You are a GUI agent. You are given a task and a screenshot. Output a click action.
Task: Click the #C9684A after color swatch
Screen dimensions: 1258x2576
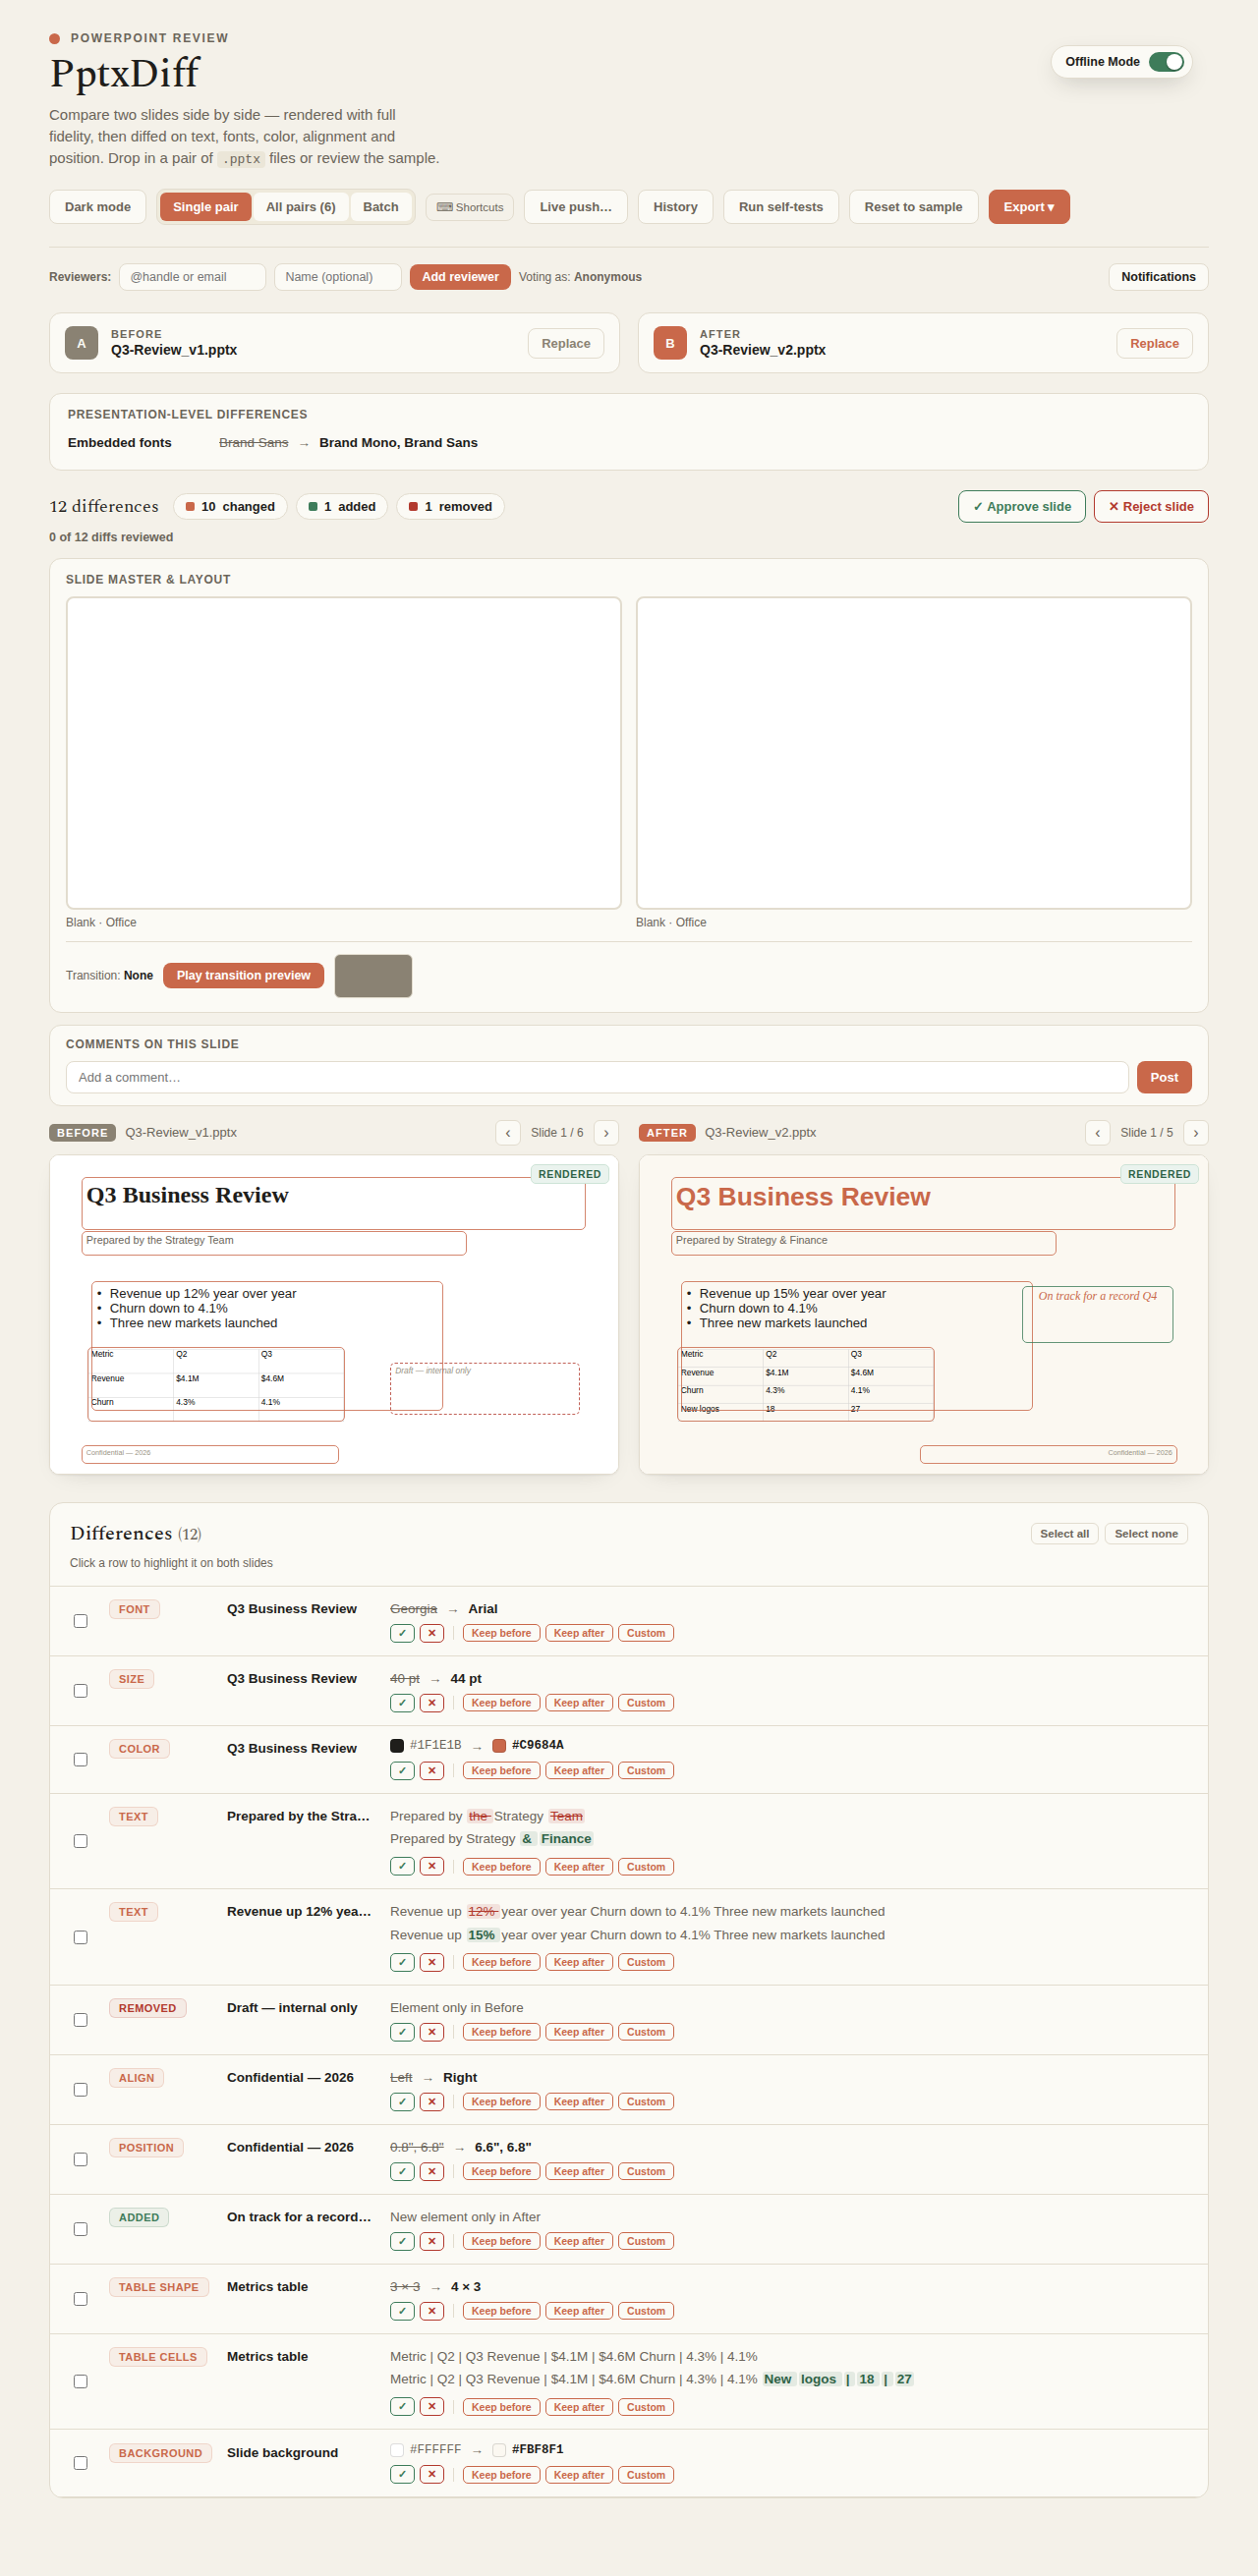(499, 1746)
